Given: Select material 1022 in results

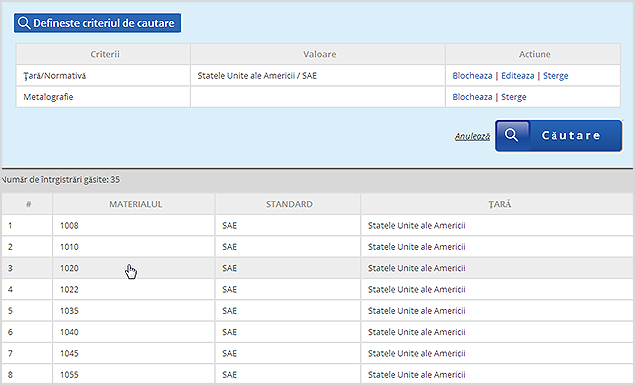Looking at the screenshot, I should click(x=69, y=290).
